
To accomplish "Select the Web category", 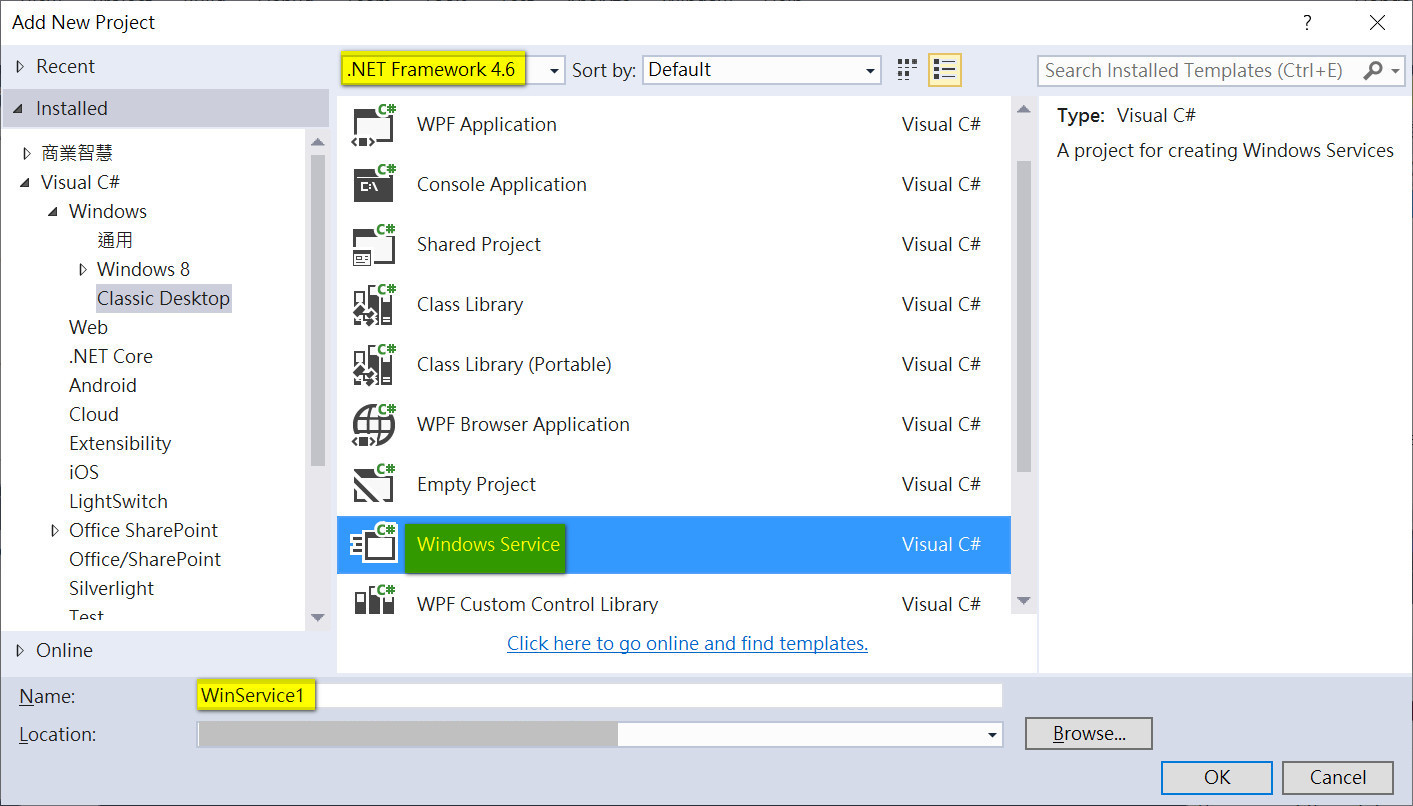I will point(88,327).
